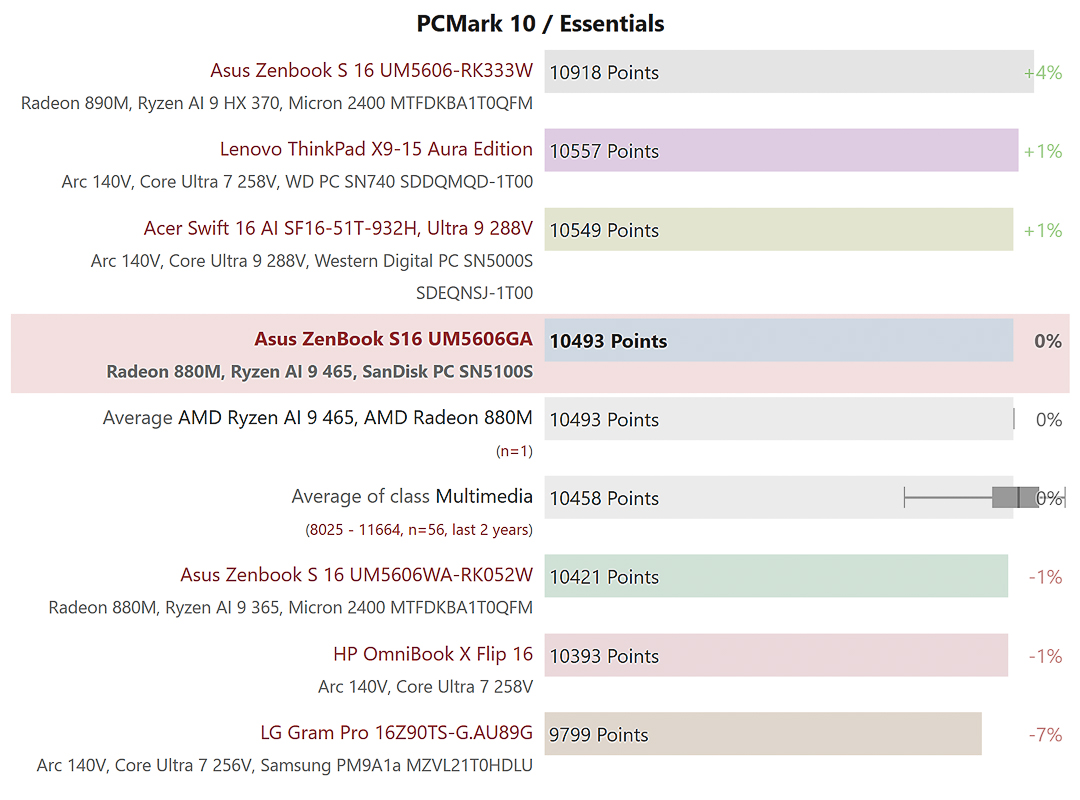Click the 10549 Points bar
The height and width of the screenshot is (800, 1080).
coord(778,230)
